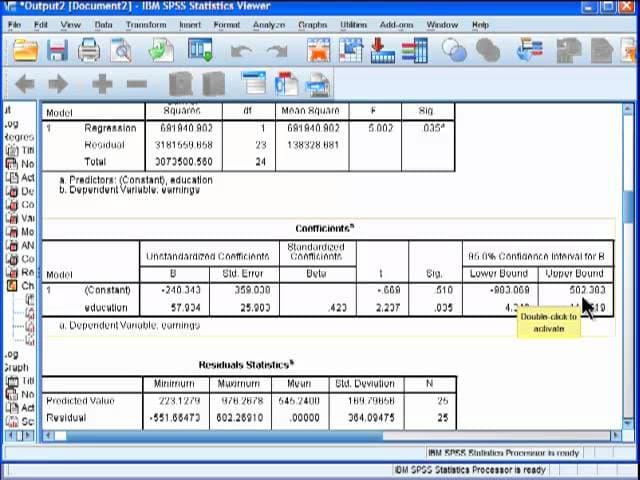Screen dimensions: 640x480
Task: Click the red down-arrow variables icon
Action: tap(382, 50)
